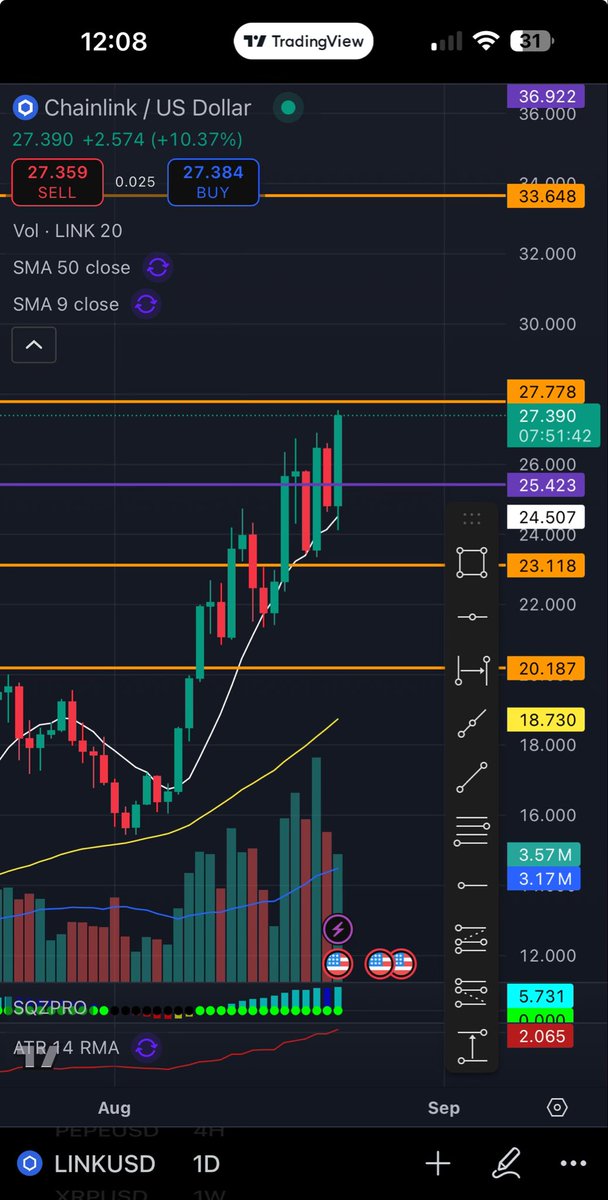Open the three-dots more menu
This screenshot has width=608, height=1200.
(x=573, y=1164)
